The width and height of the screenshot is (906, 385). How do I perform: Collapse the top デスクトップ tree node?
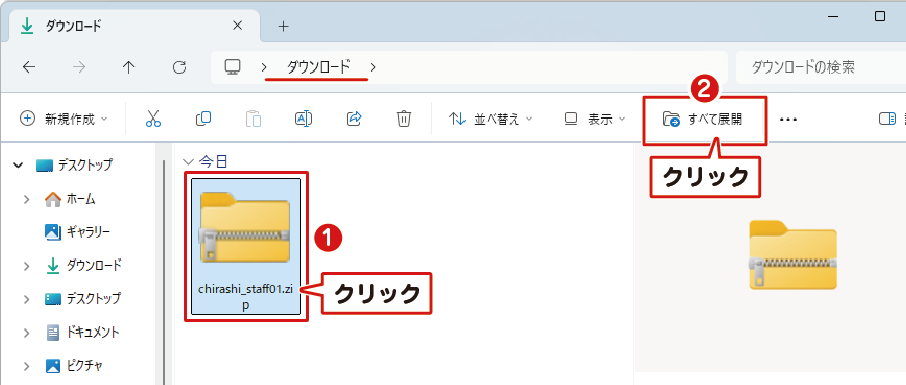[19, 165]
